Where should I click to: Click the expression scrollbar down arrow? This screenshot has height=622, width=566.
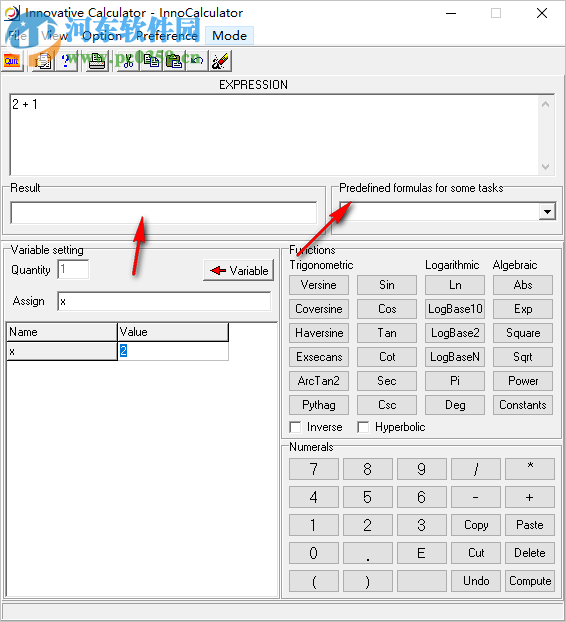[x=546, y=167]
